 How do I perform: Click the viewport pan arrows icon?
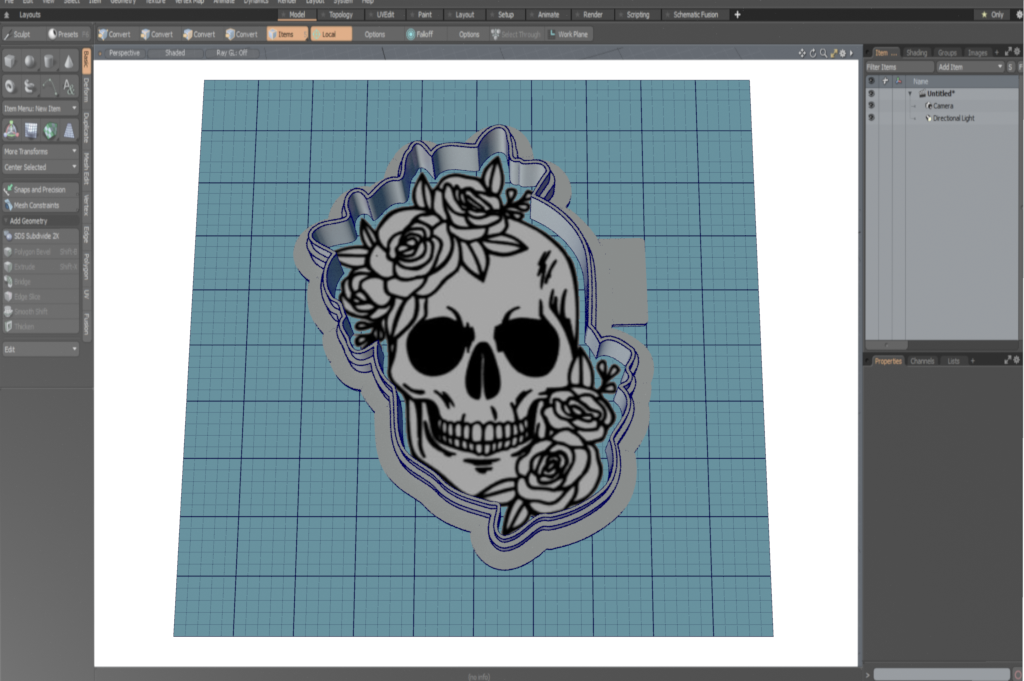coord(802,53)
